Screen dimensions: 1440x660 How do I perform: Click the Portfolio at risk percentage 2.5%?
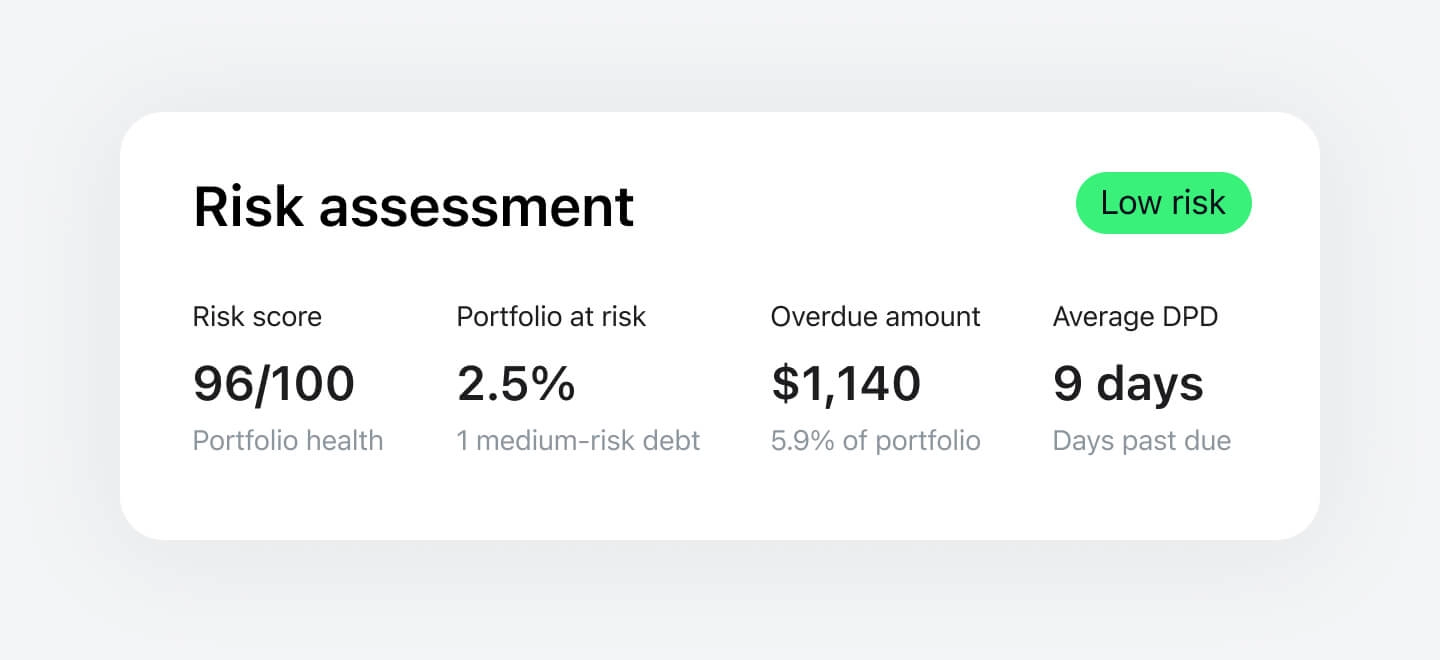pyautogui.click(x=516, y=383)
